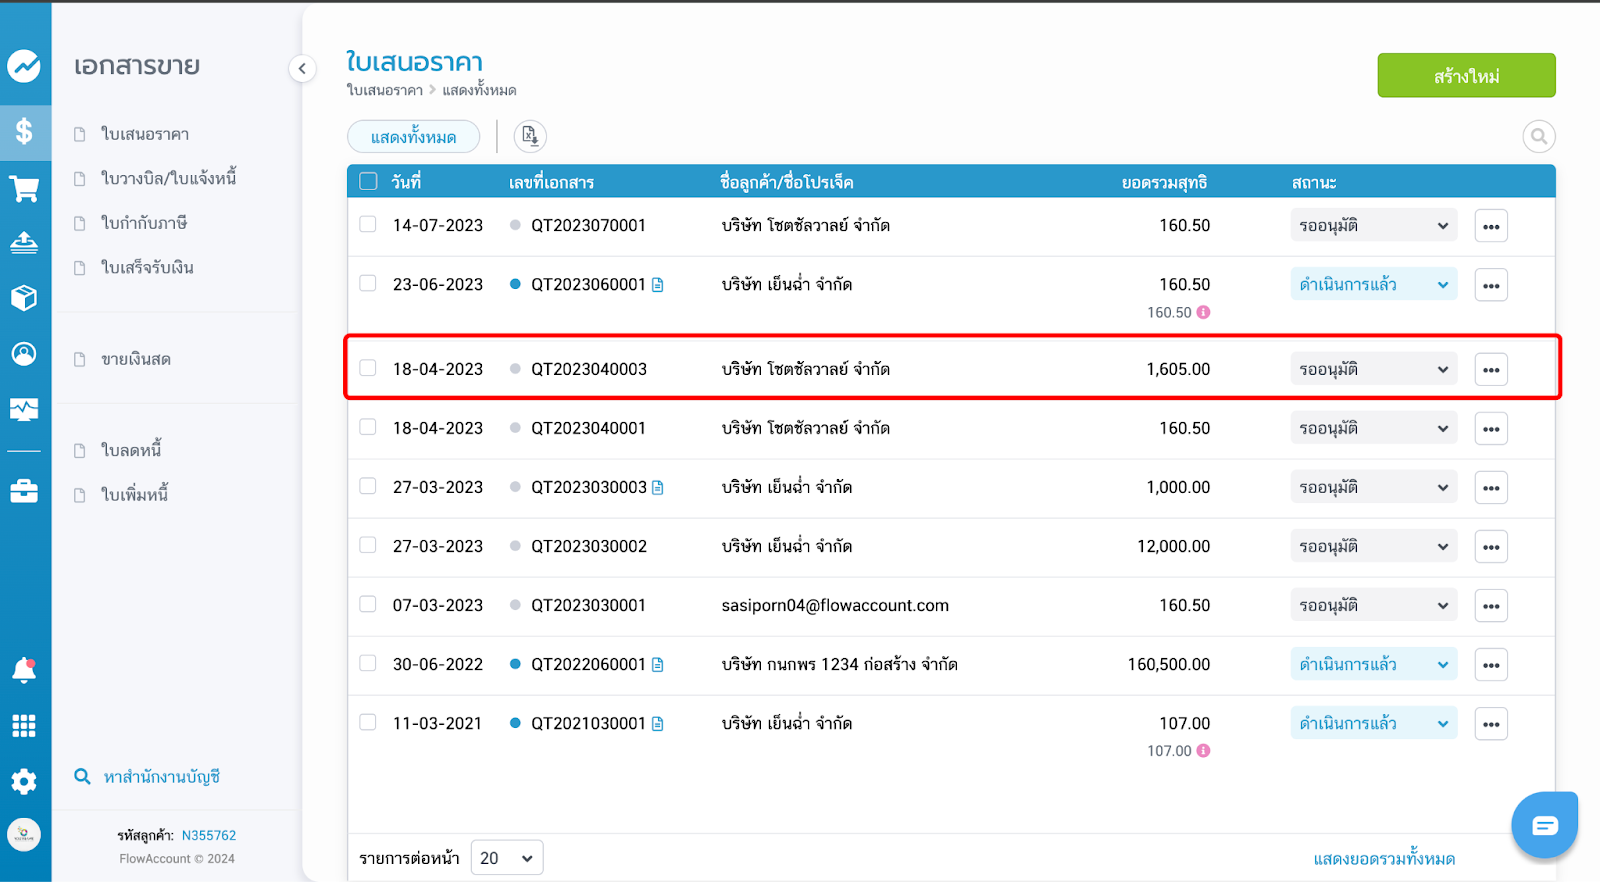Viewport: 1600px width, 882px height.
Task: Go to ใบกำกับภาษี in the side menu
Action: click(144, 223)
